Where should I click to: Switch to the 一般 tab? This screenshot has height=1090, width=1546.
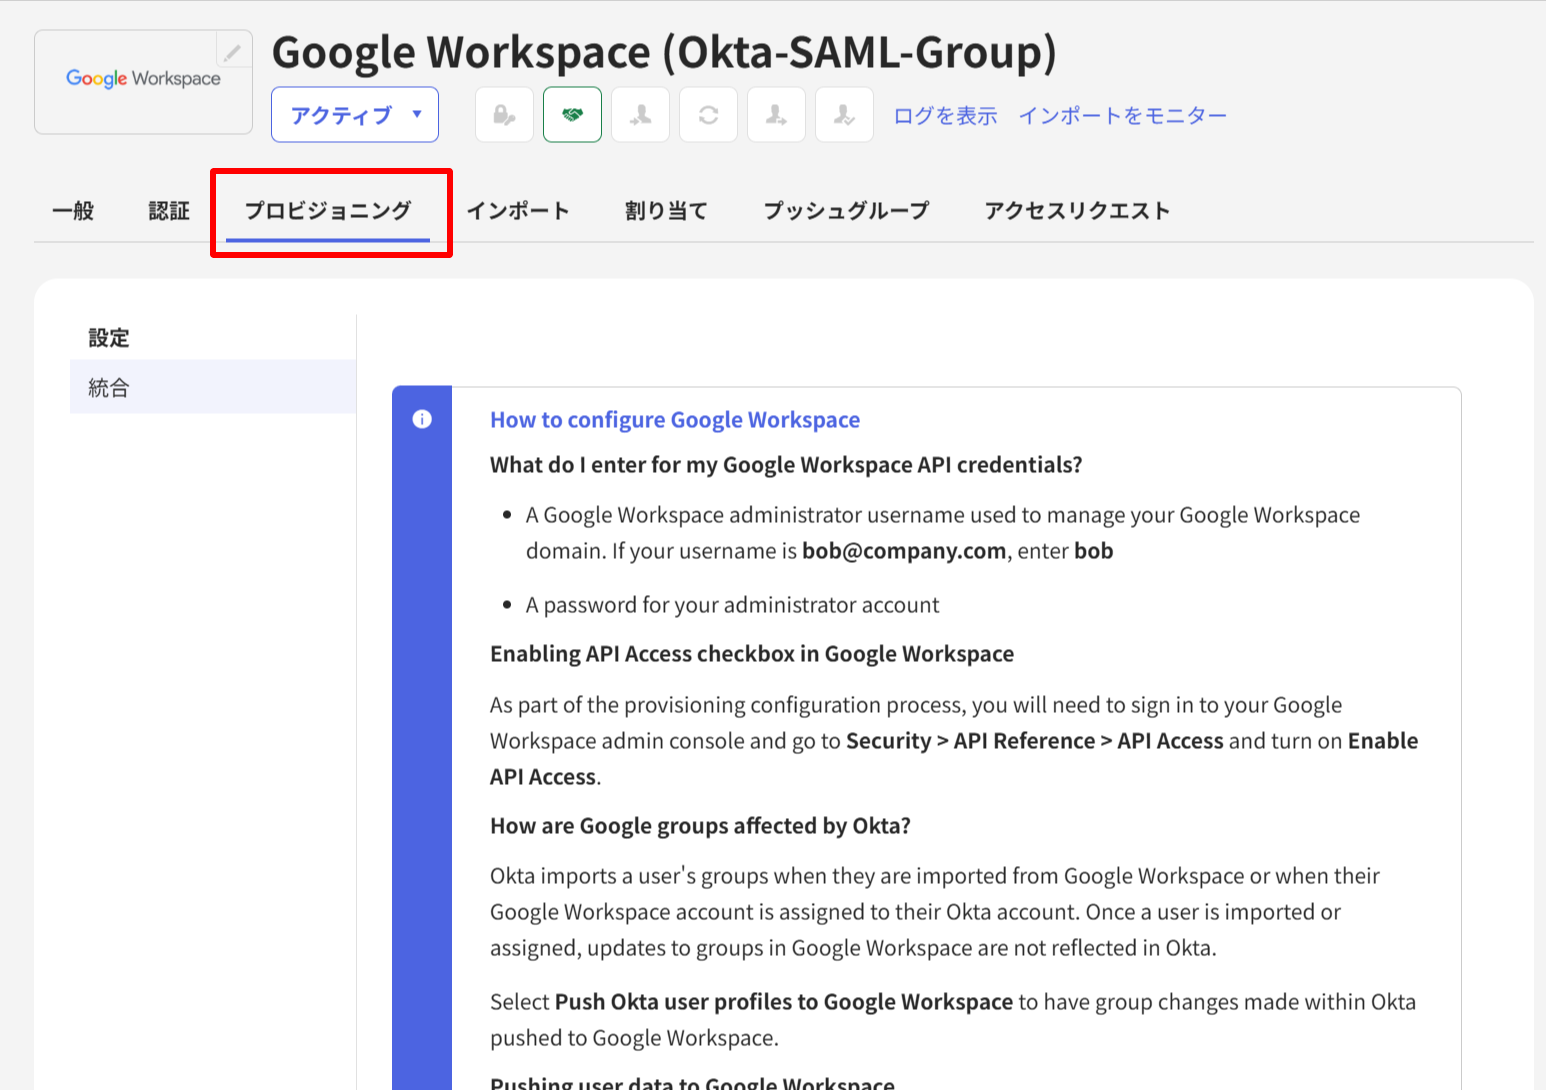click(72, 210)
